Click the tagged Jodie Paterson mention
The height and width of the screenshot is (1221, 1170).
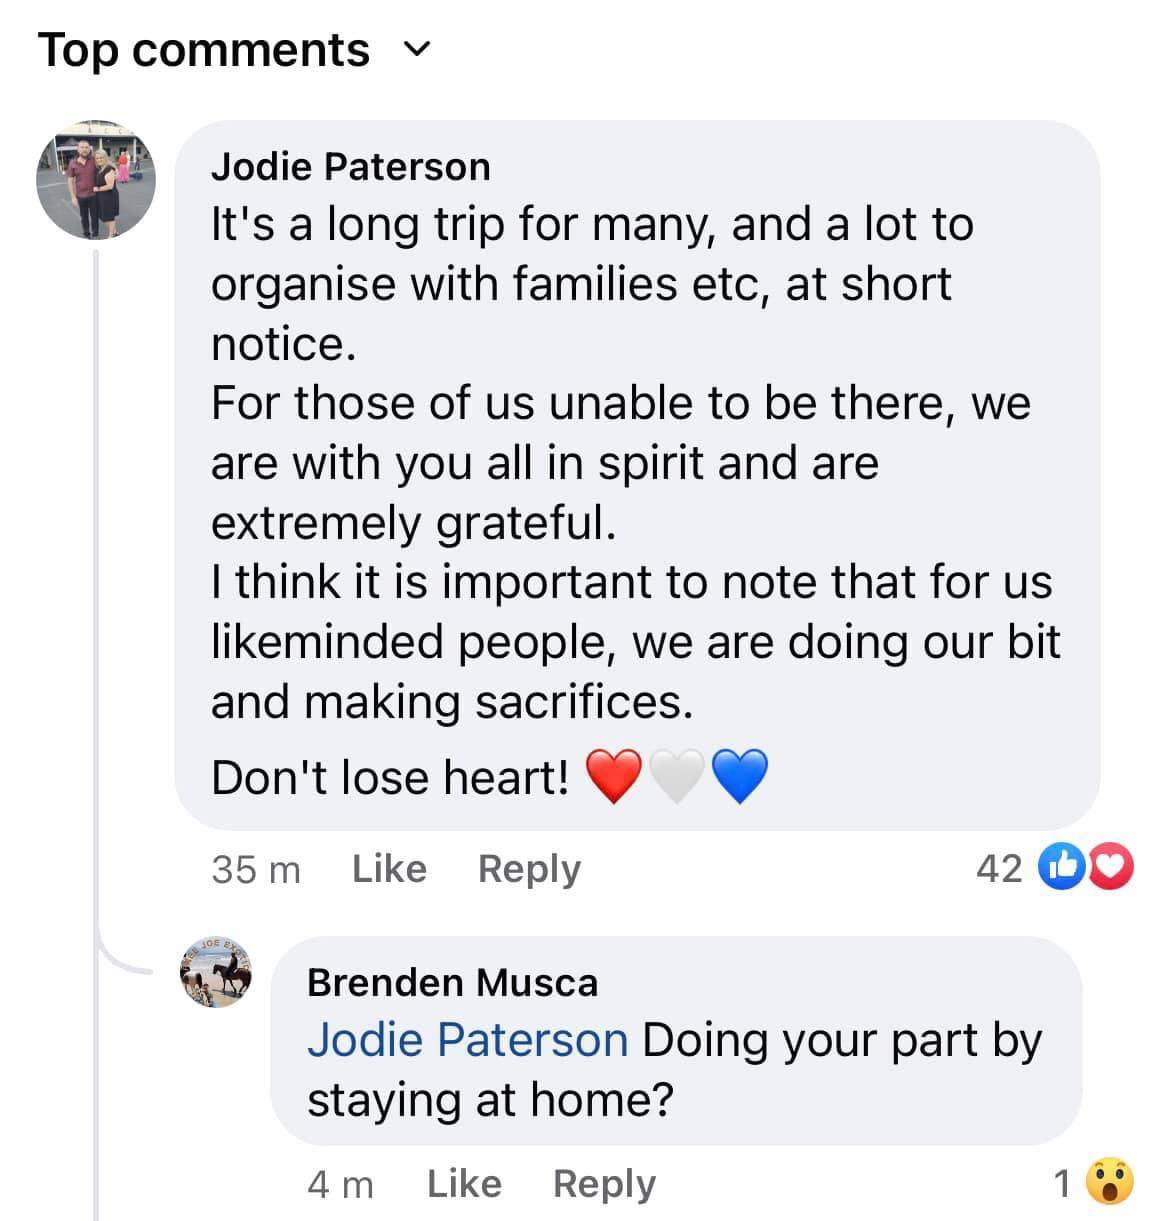pos(467,1040)
